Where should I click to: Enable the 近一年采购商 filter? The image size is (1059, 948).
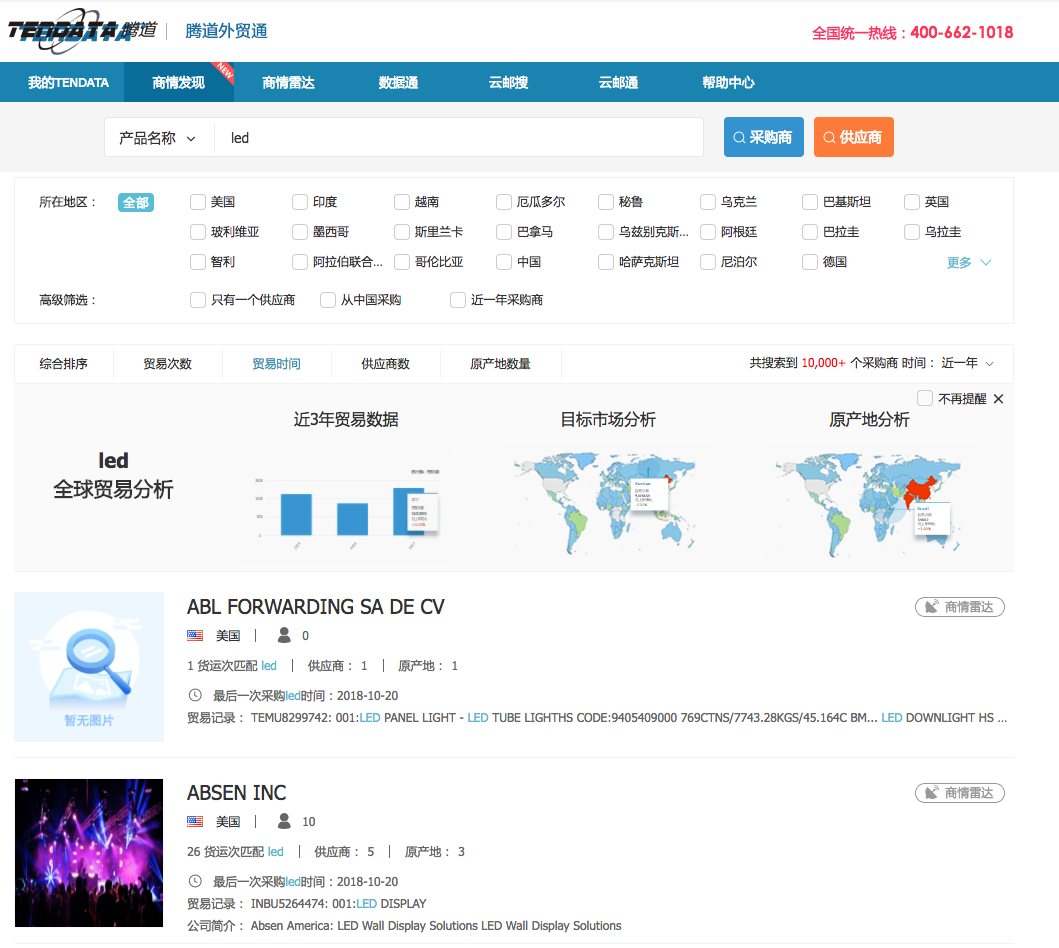[x=458, y=300]
